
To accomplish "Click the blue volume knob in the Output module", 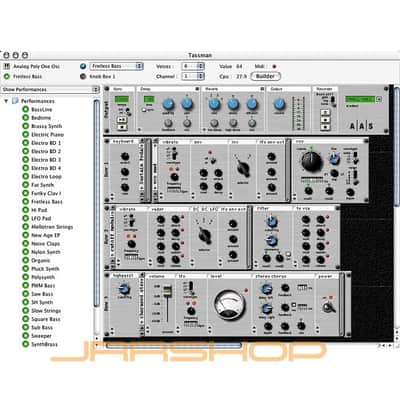I will (279, 104).
